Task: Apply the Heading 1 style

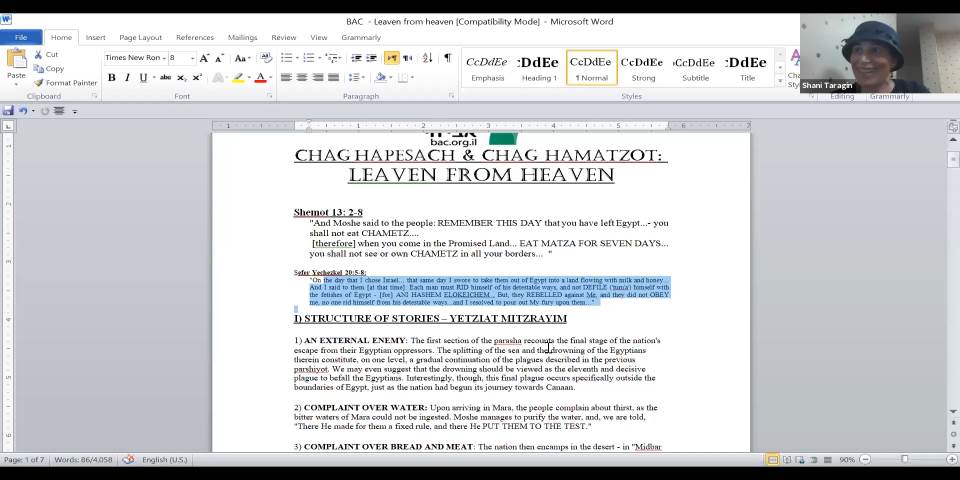Action: click(538, 67)
